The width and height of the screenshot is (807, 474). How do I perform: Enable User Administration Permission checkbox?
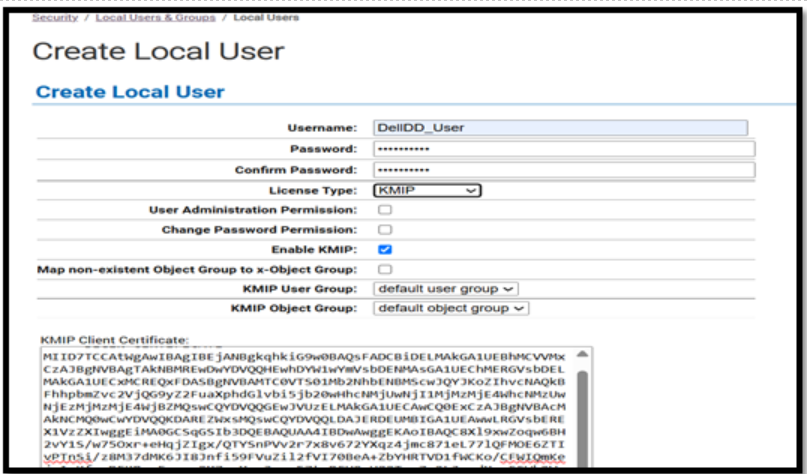point(384,209)
